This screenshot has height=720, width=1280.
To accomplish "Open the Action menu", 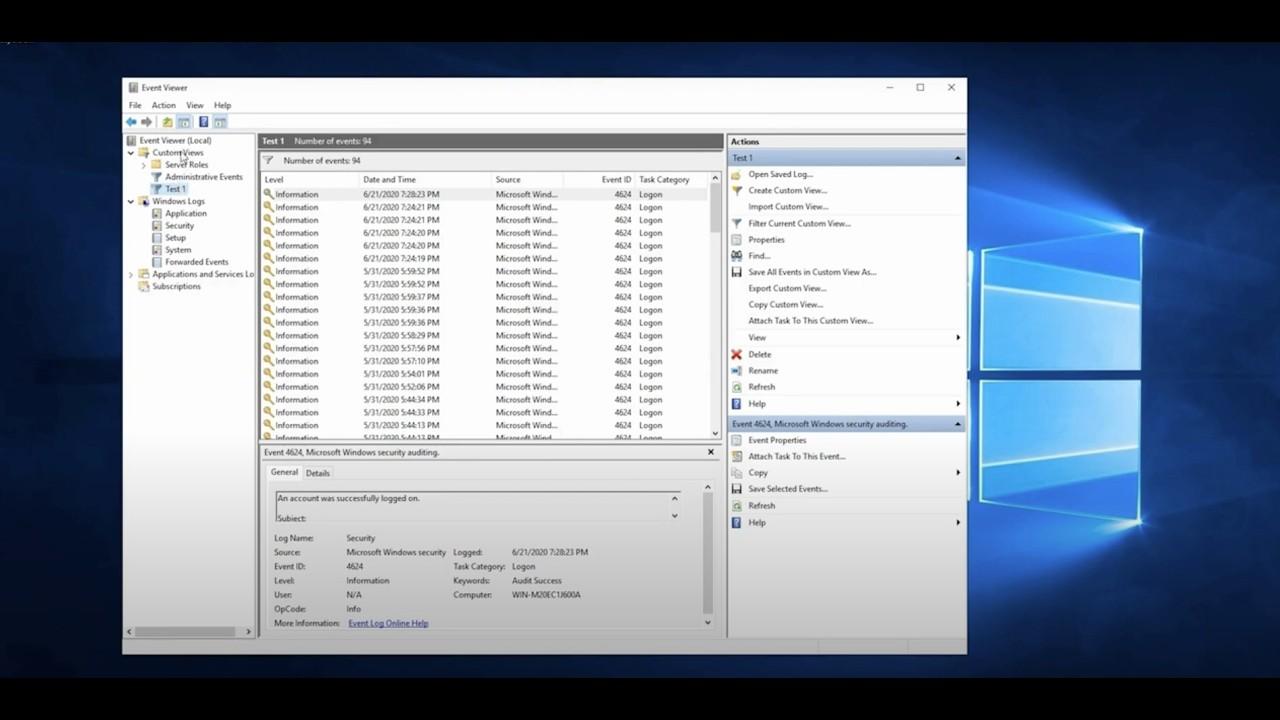I will 163,105.
